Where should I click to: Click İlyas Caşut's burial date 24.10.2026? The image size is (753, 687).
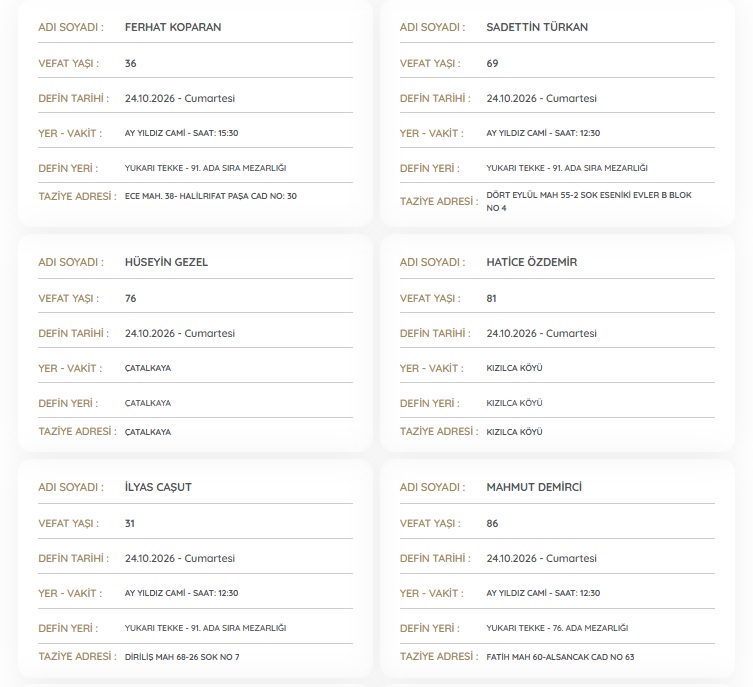click(x=150, y=559)
